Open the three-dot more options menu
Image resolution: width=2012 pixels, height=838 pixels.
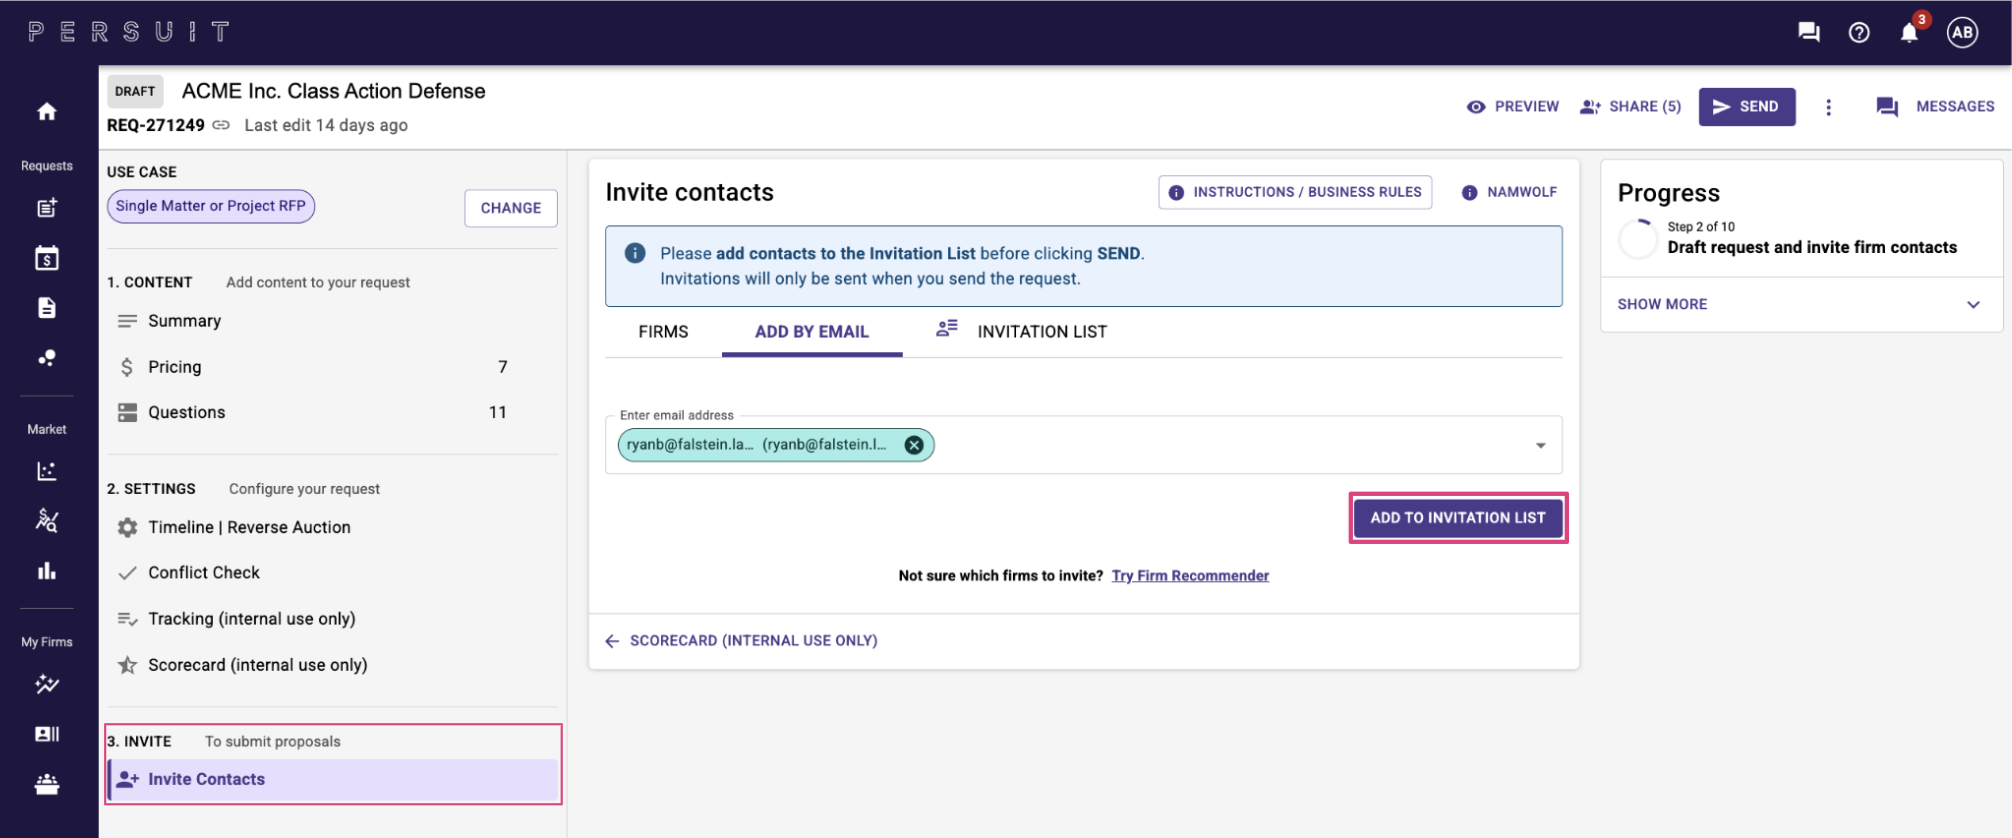(x=1829, y=107)
